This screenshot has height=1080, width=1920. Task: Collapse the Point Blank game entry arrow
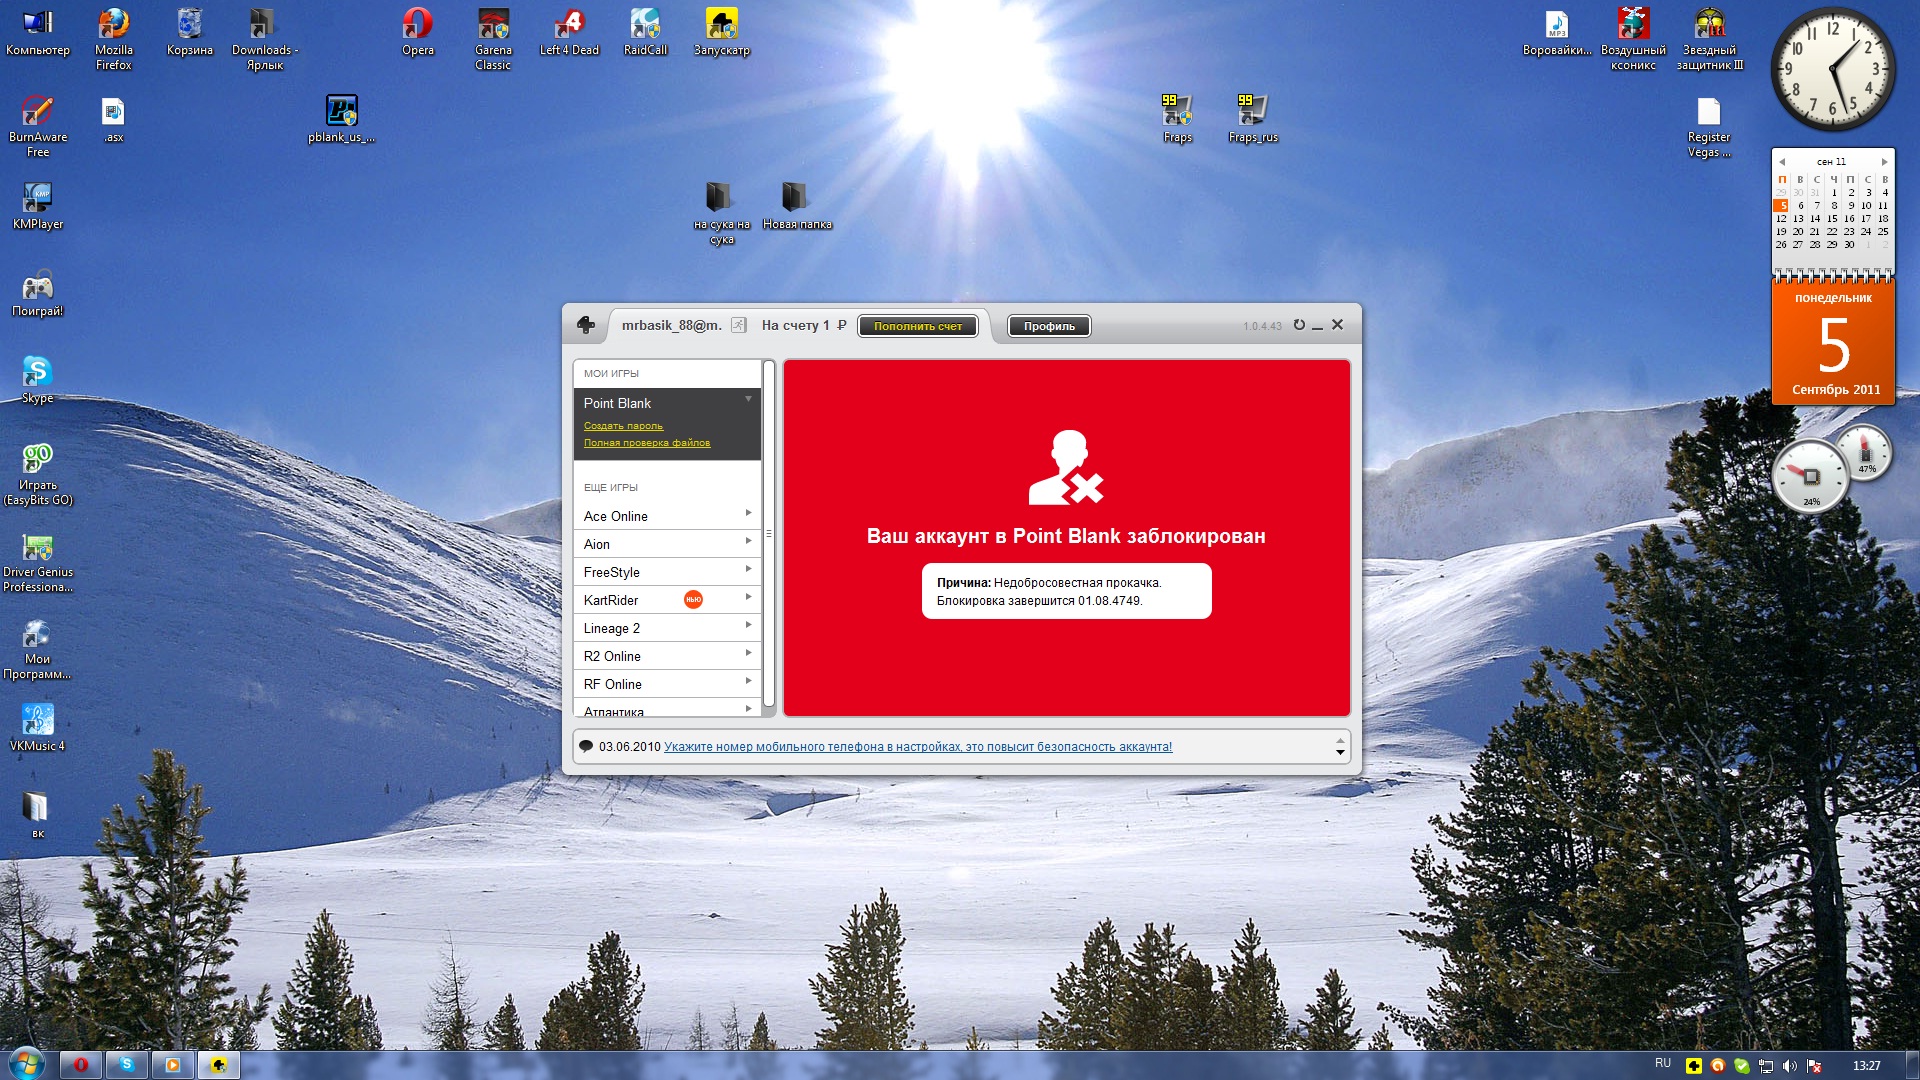pyautogui.click(x=748, y=400)
